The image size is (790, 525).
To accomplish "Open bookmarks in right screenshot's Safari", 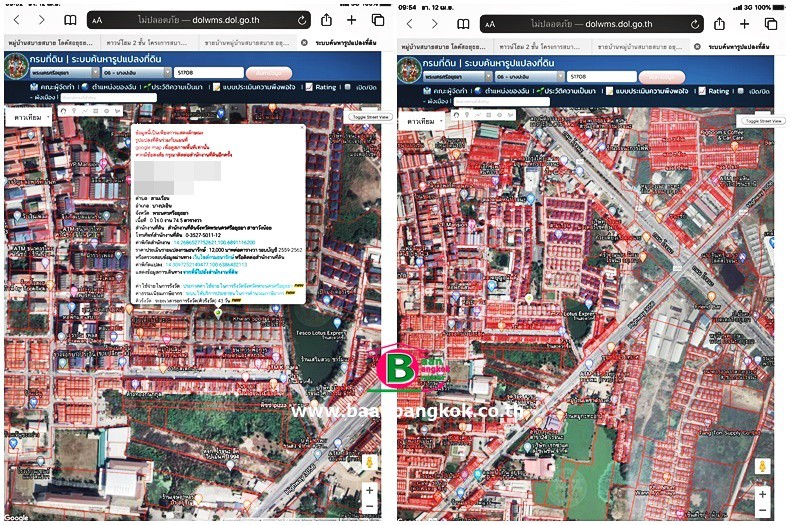I will click(463, 24).
